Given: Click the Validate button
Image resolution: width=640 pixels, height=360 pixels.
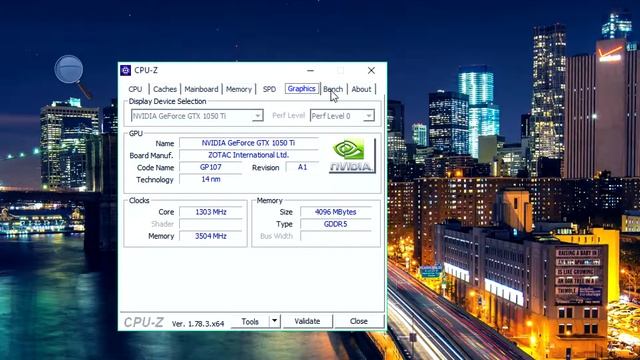Looking at the screenshot, I should click(307, 321).
